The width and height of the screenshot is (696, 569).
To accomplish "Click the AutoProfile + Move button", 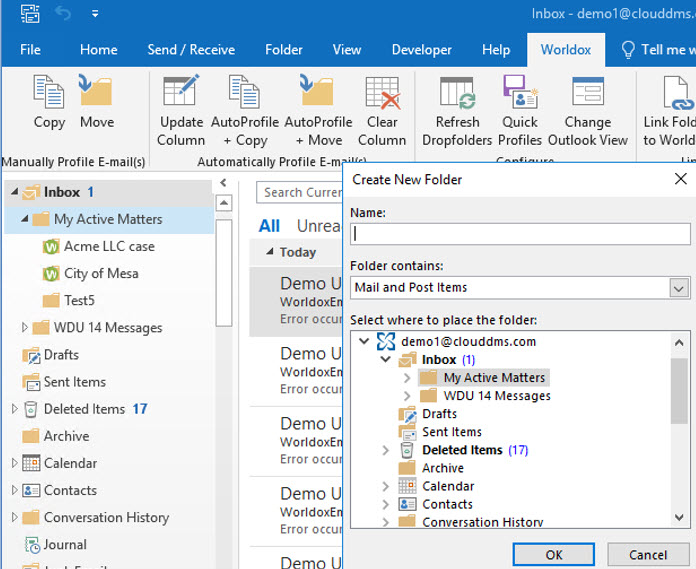I will tap(318, 111).
